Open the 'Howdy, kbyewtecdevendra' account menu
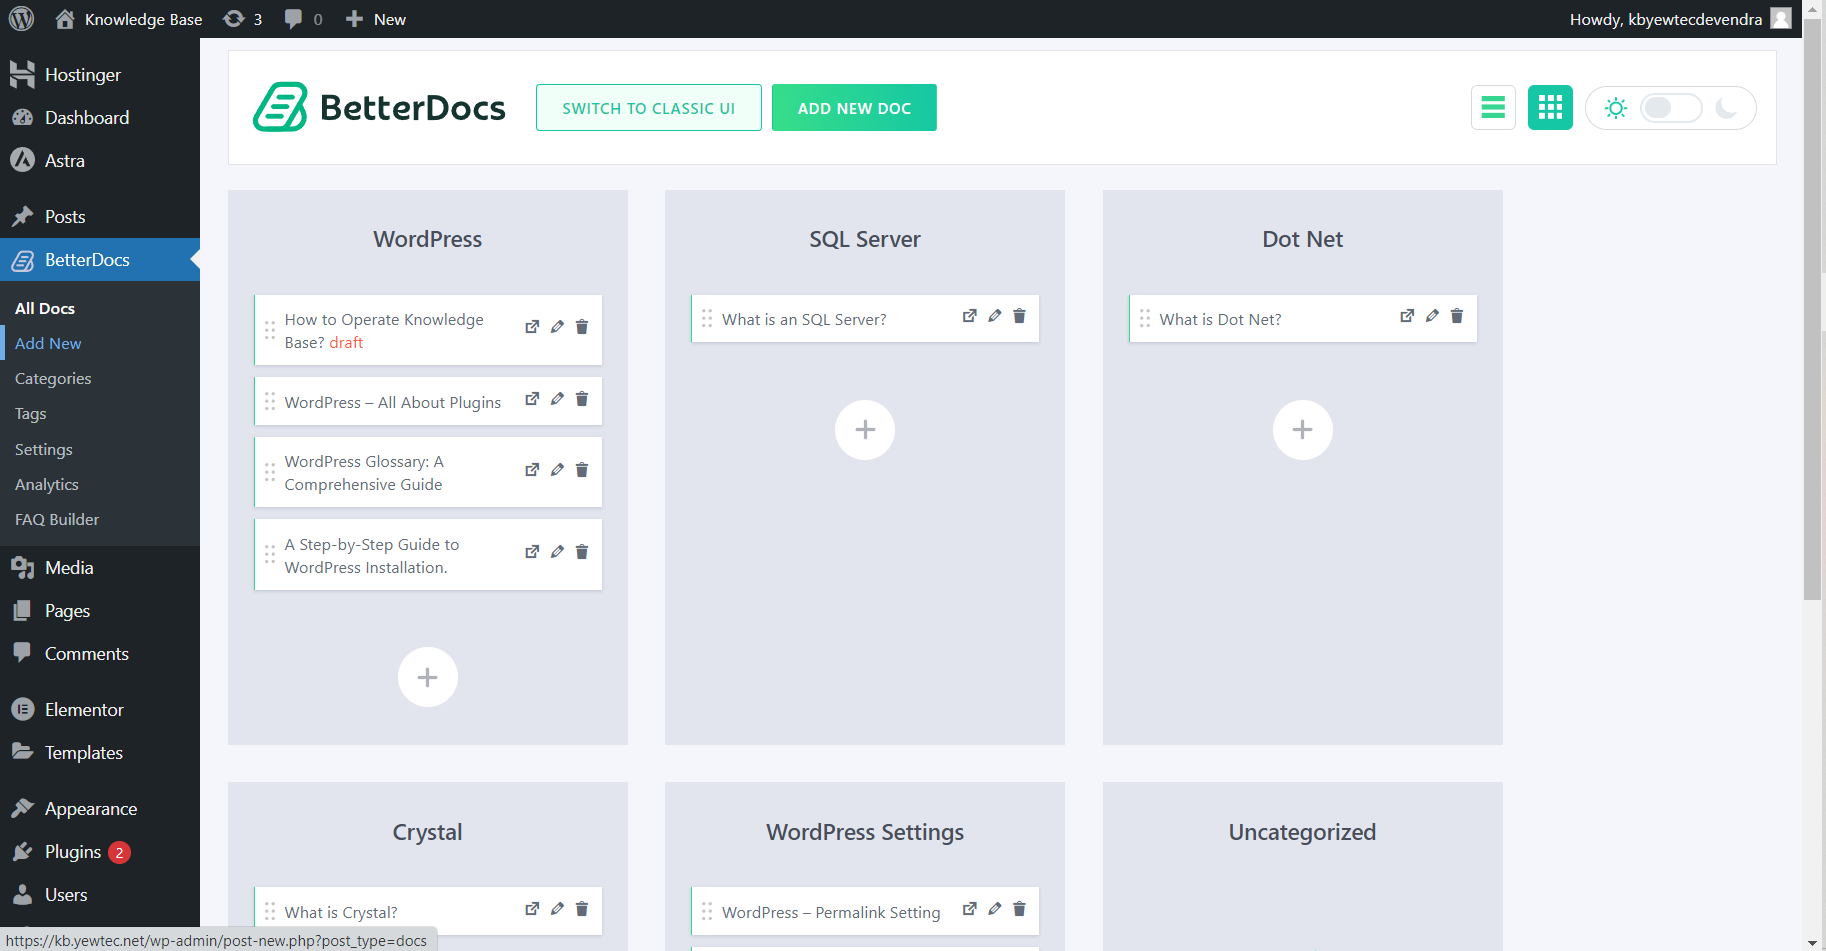The height and width of the screenshot is (951, 1826). [1680, 19]
